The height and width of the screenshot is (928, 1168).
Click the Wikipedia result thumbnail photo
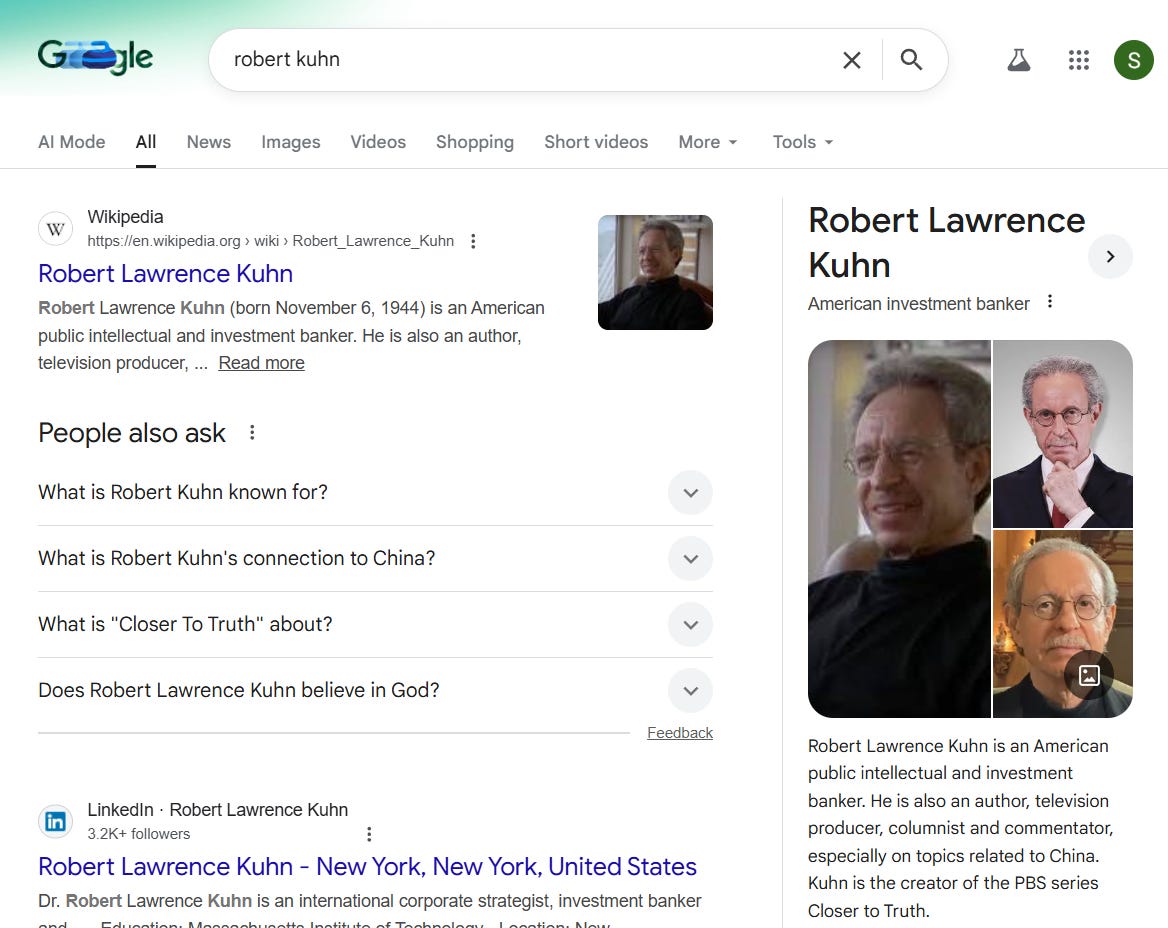pyautogui.click(x=655, y=273)
